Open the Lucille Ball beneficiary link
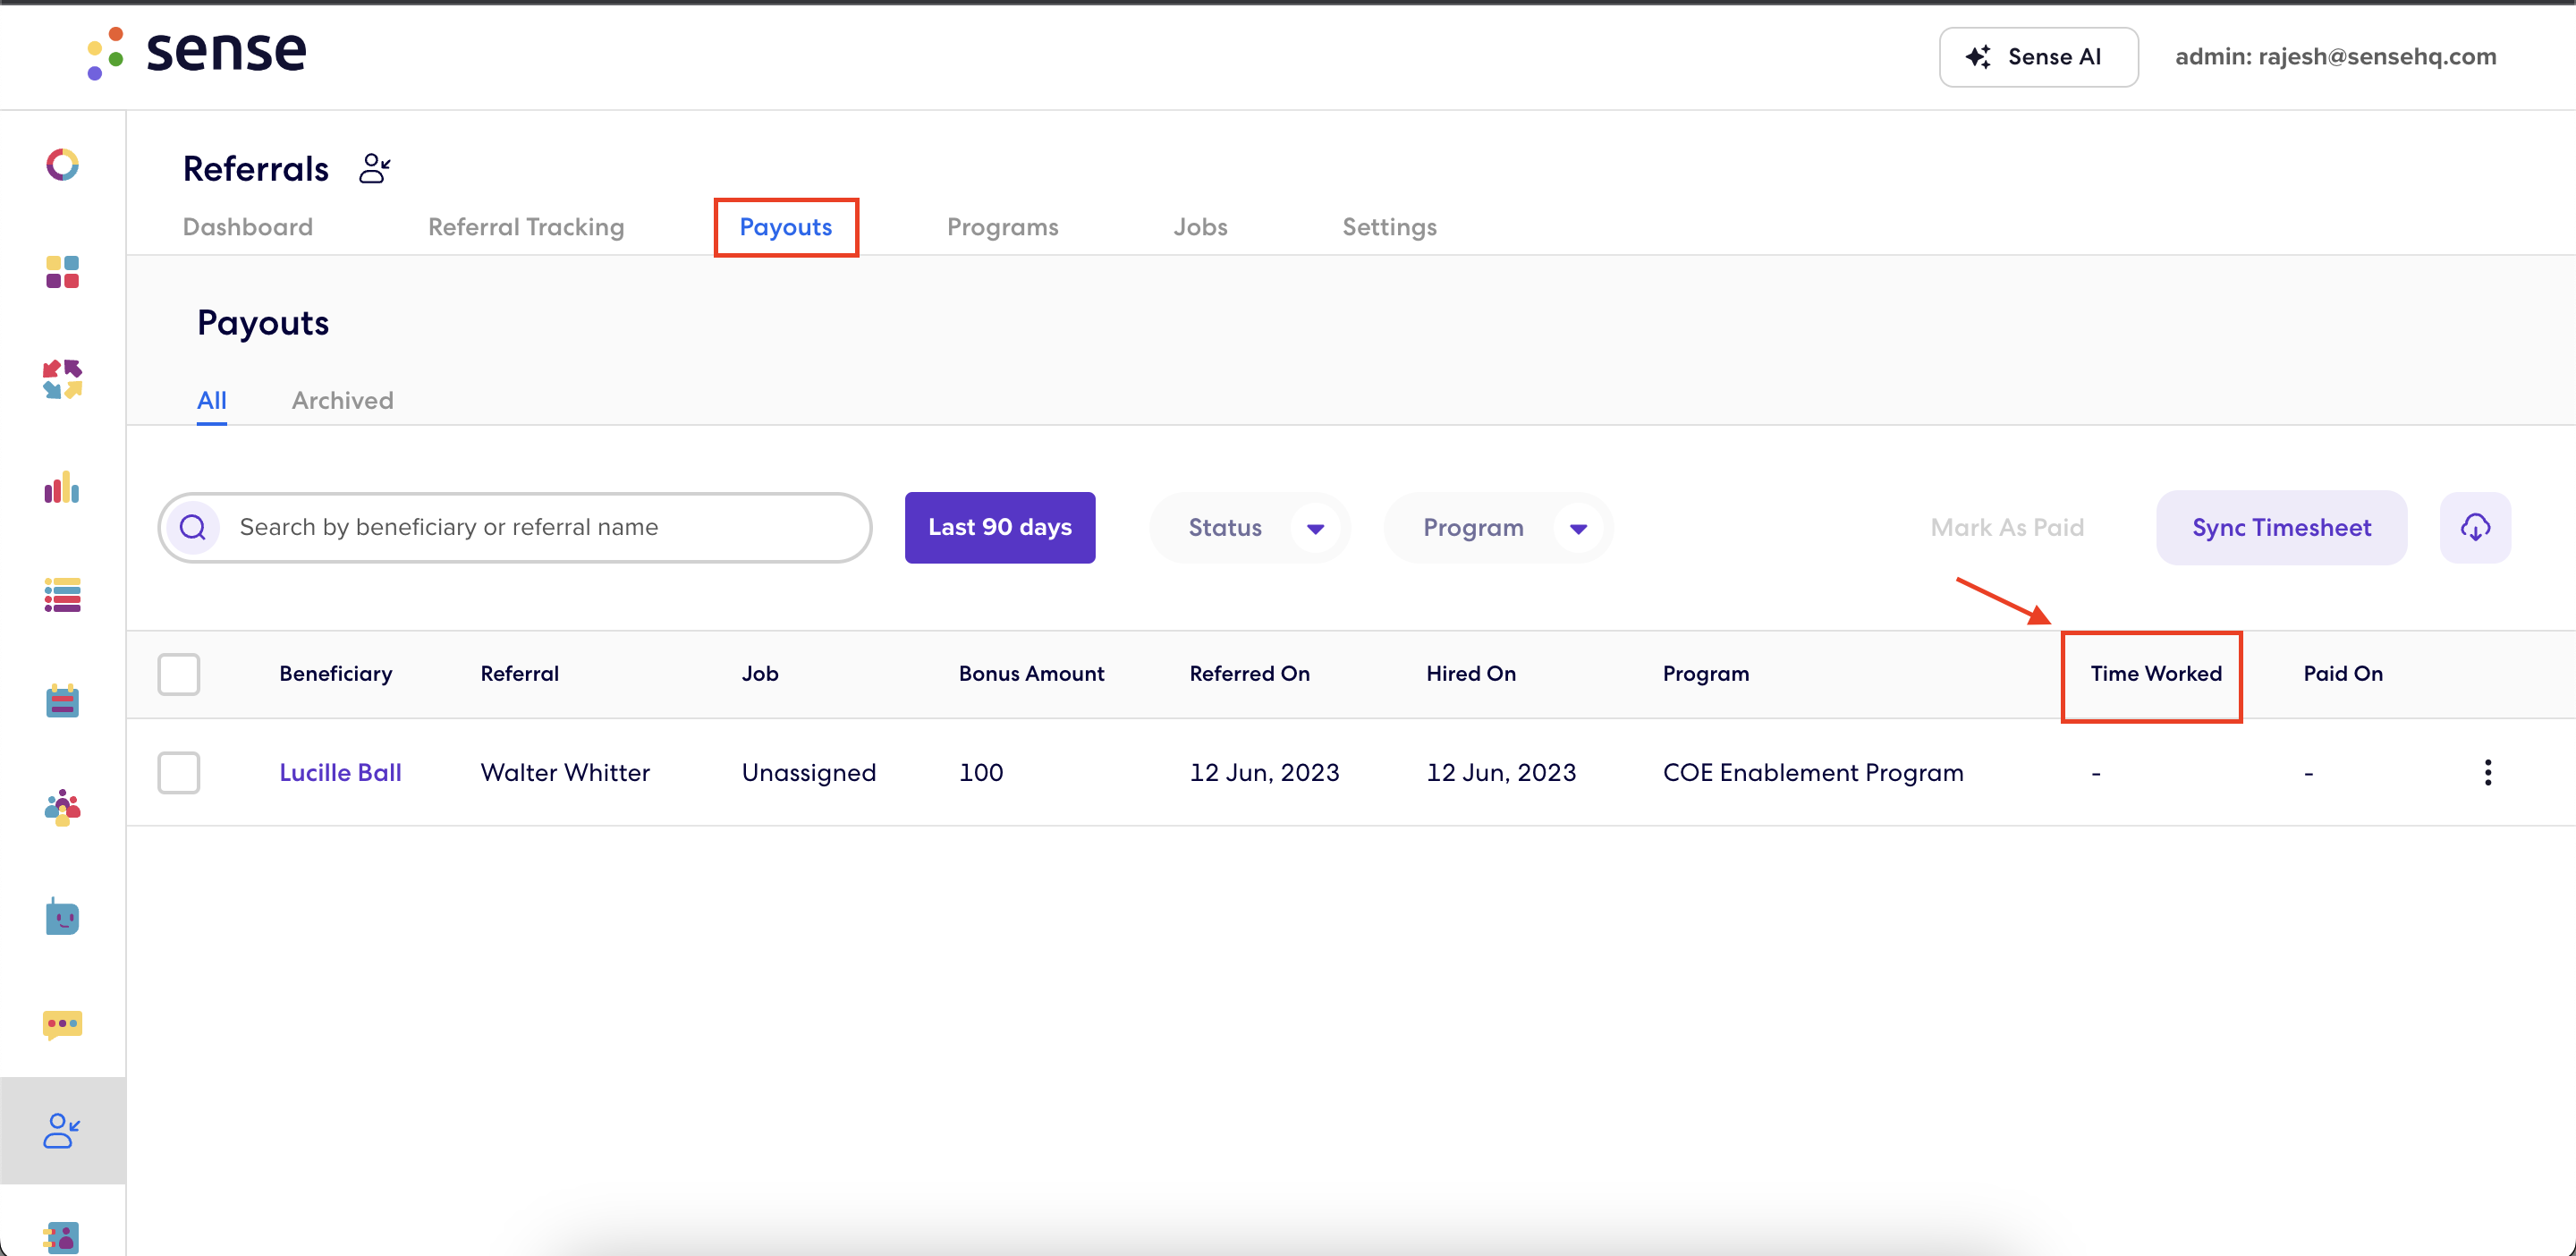Viewport: 2576px width, 1256px height. pyautogui.click(x=340, y=772)
